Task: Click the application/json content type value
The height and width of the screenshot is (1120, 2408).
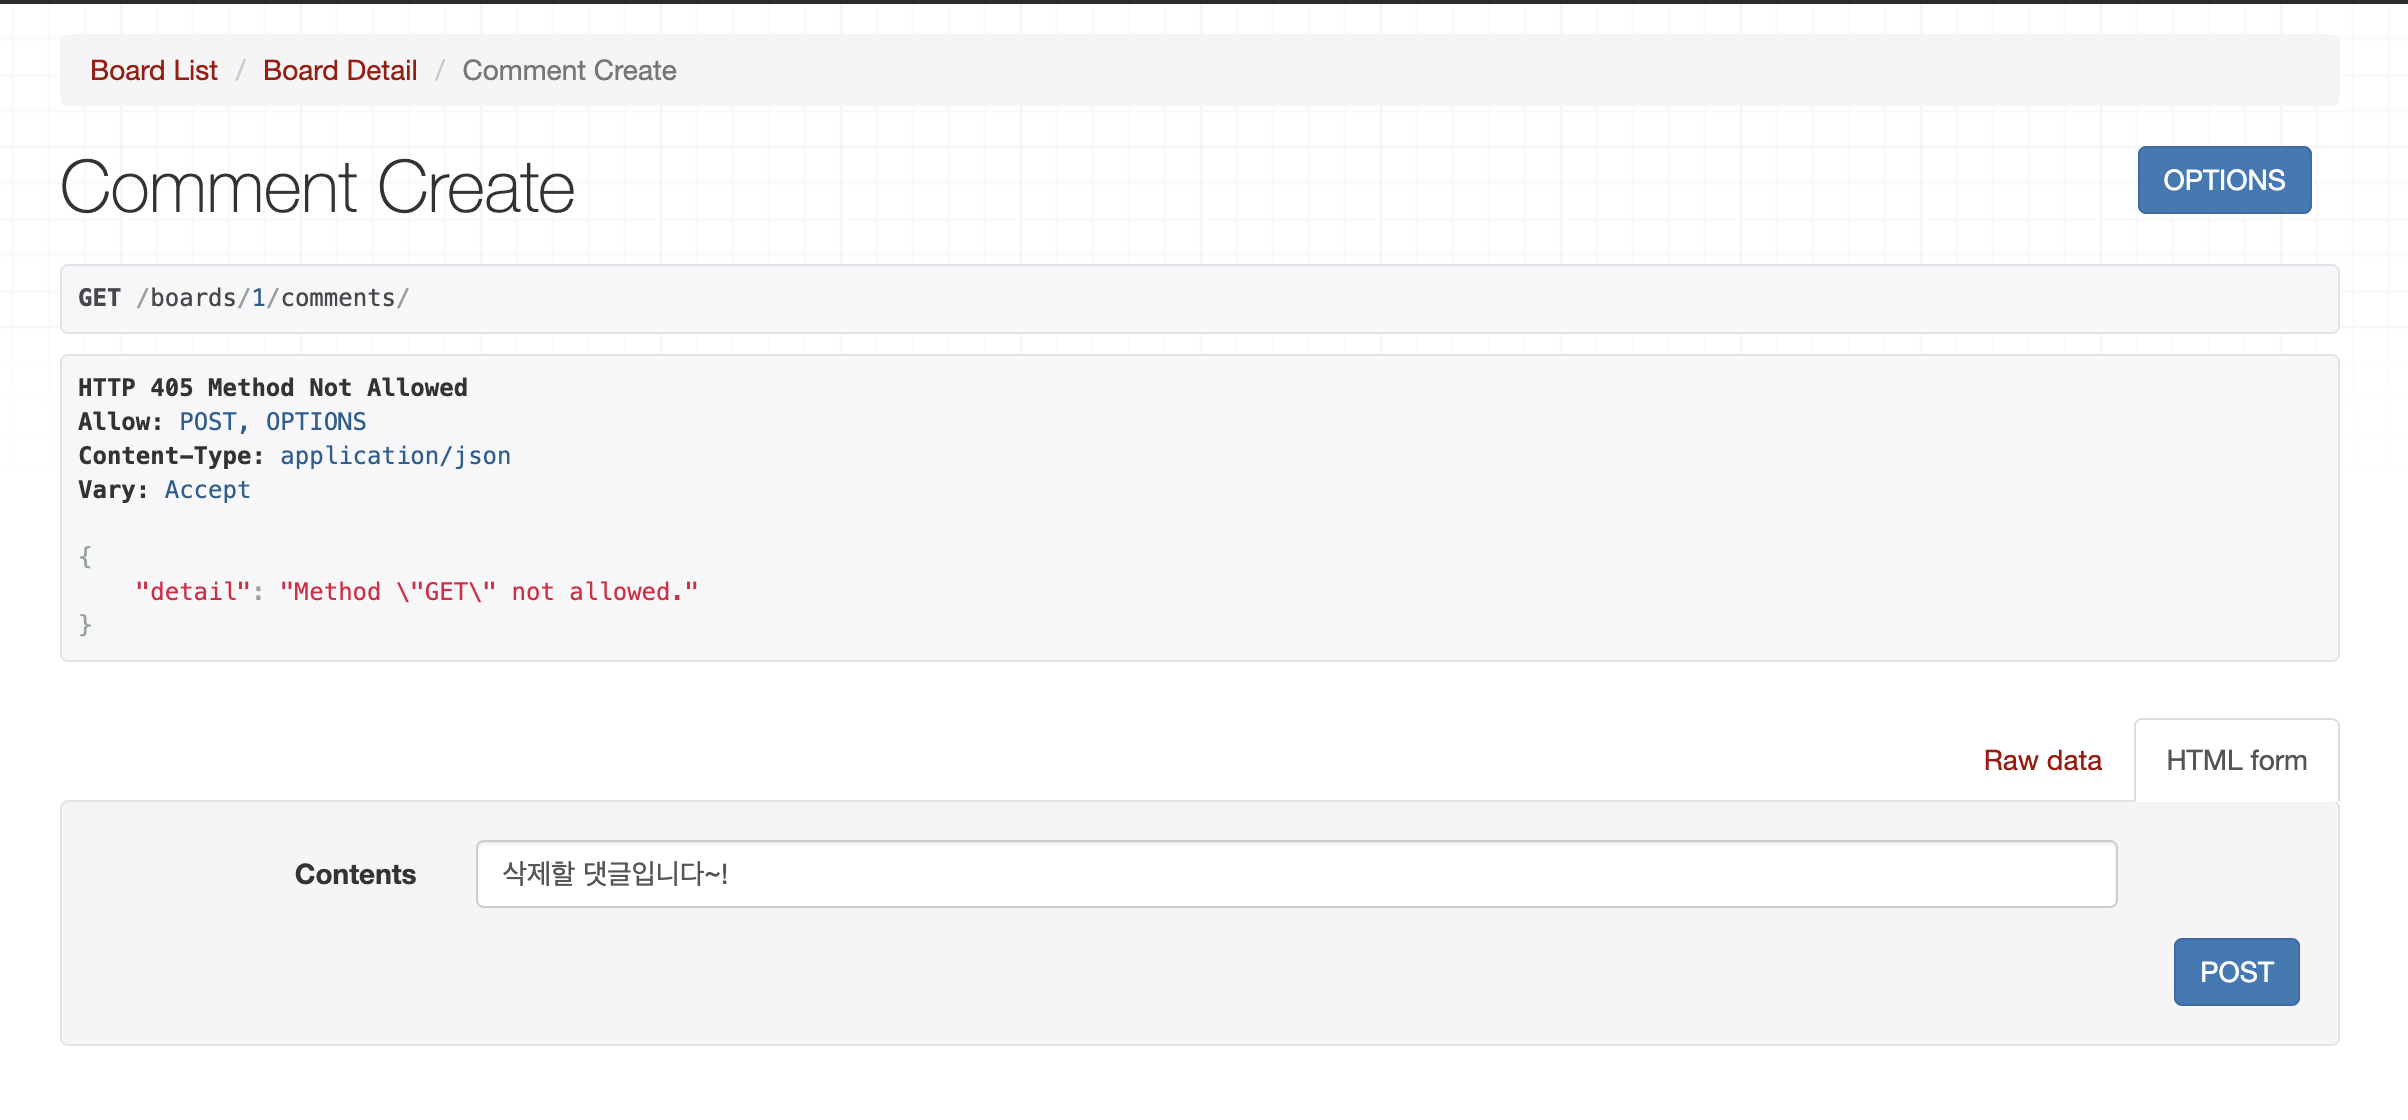Action: [x=395, y=456]
